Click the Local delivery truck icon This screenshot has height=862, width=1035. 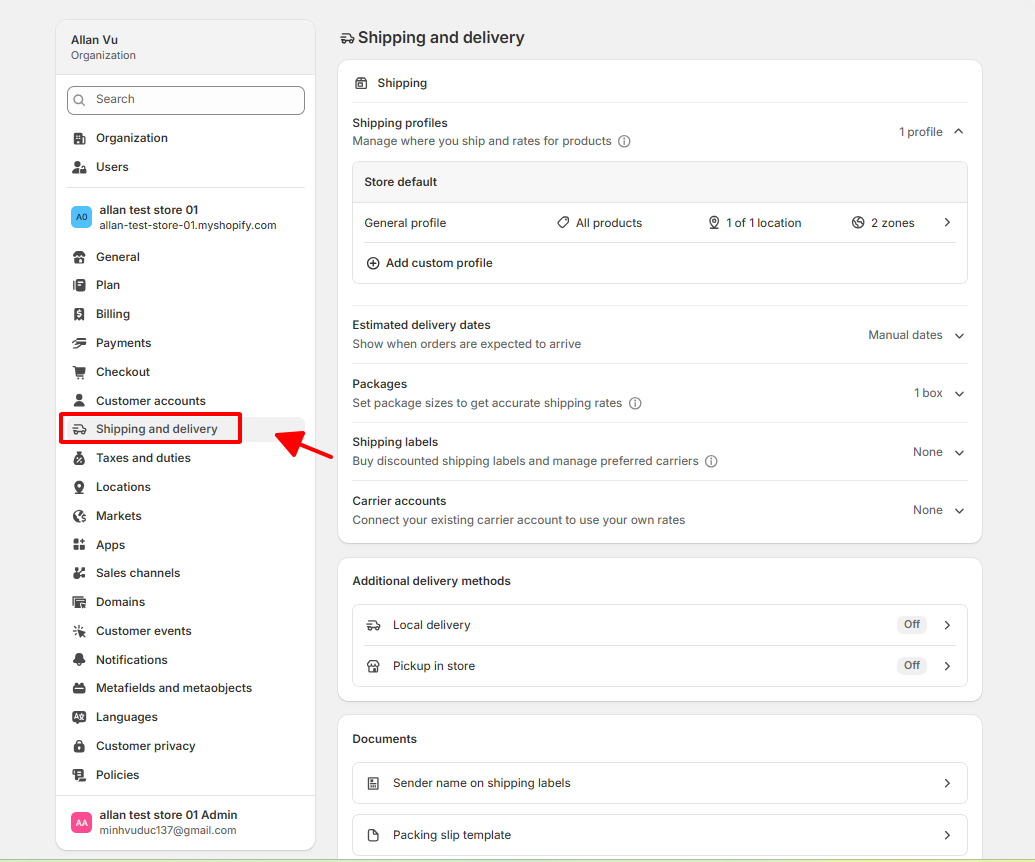point(374,625)
